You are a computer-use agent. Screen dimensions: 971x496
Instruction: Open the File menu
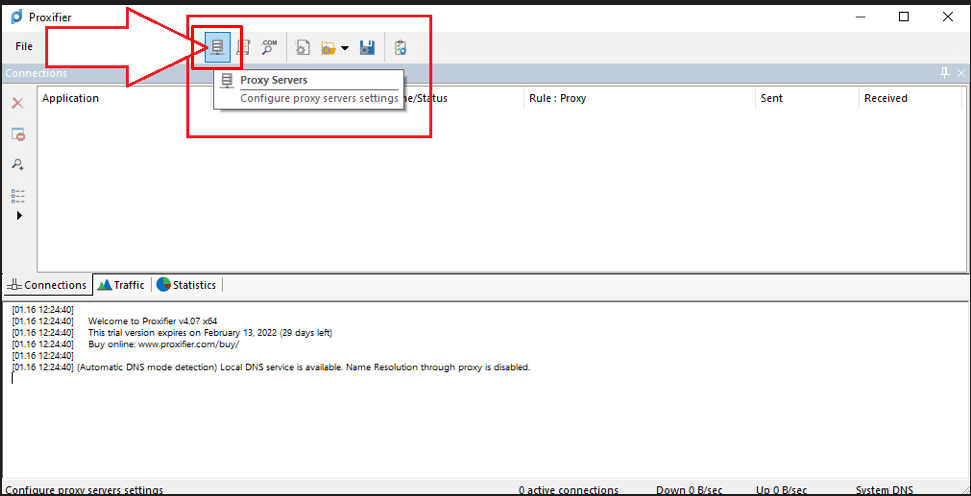coord(24,46)
